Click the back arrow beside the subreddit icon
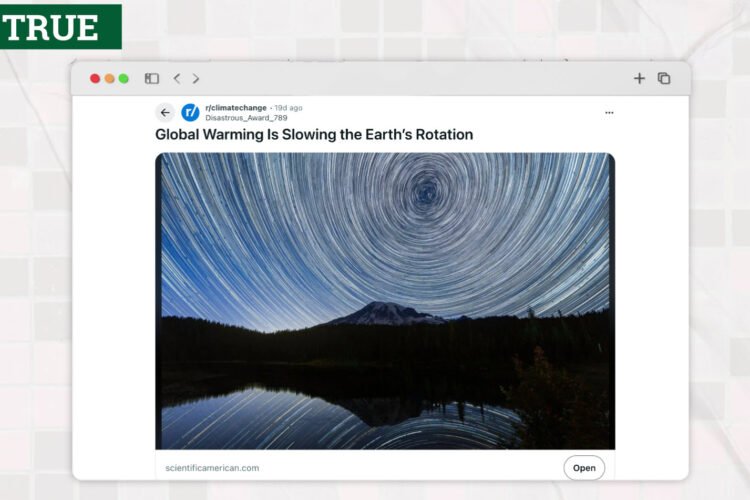This screenshot has width=750, height=500. click(165, 113)
